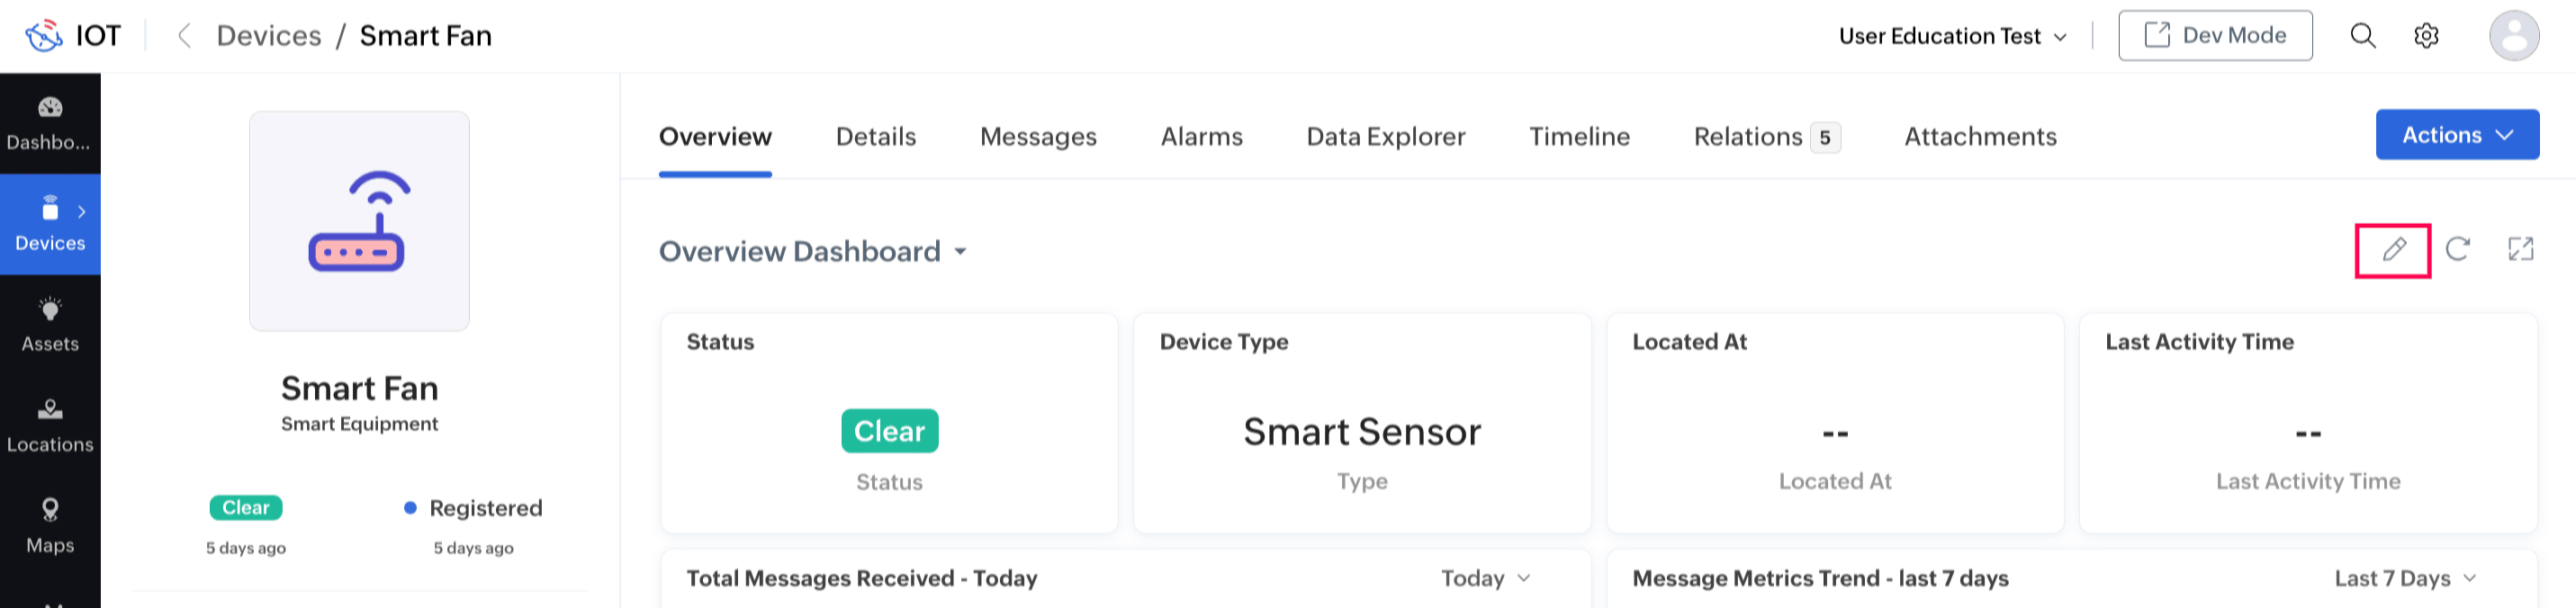Image resolution: width=2576 pixels, height=608 pixels.
Task: Open the User Education Test selector
Action: coord(1951,36)
